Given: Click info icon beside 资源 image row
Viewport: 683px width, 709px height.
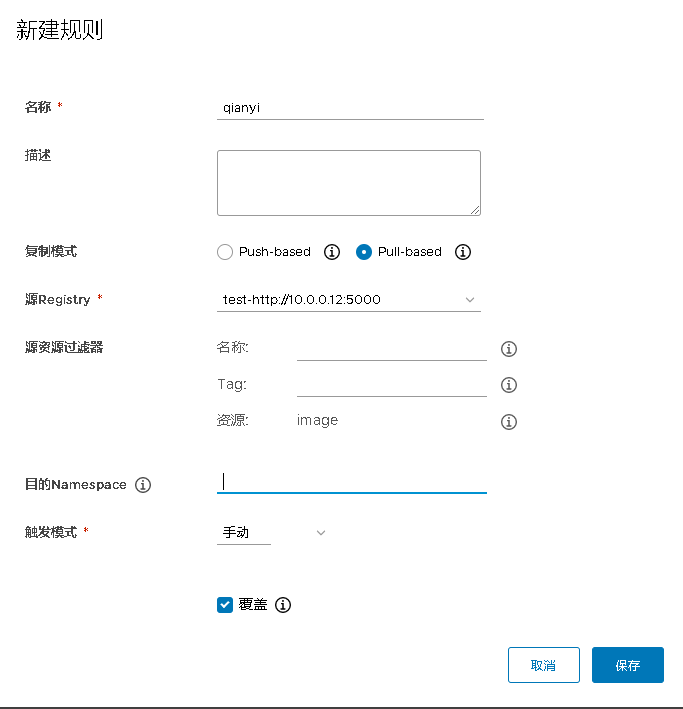Looking at the screenshot, I should coord(508,422).
